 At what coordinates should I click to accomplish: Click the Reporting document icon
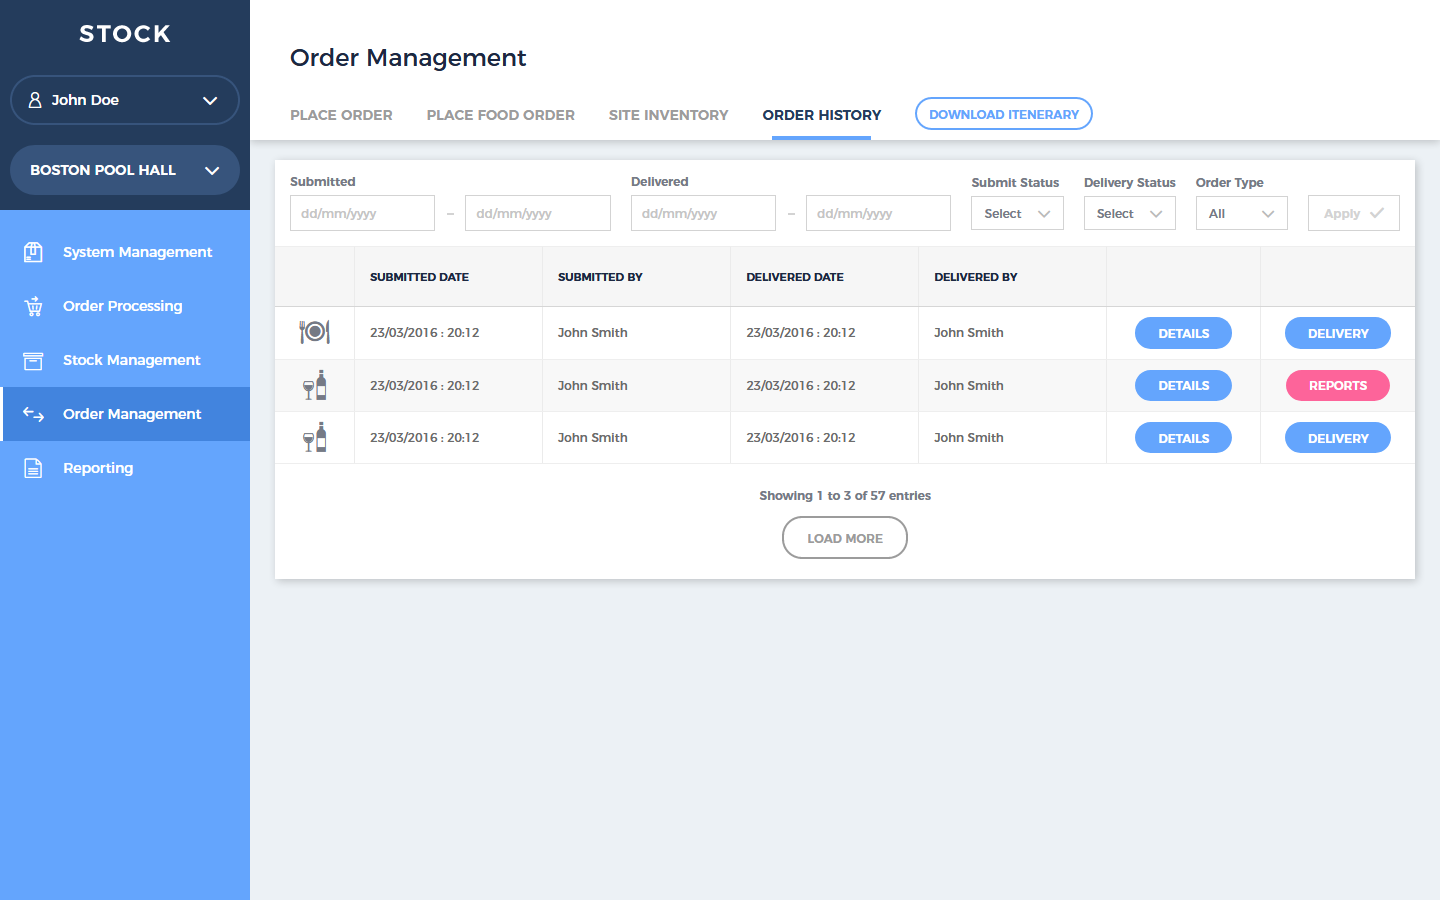(x=33, y=468)
